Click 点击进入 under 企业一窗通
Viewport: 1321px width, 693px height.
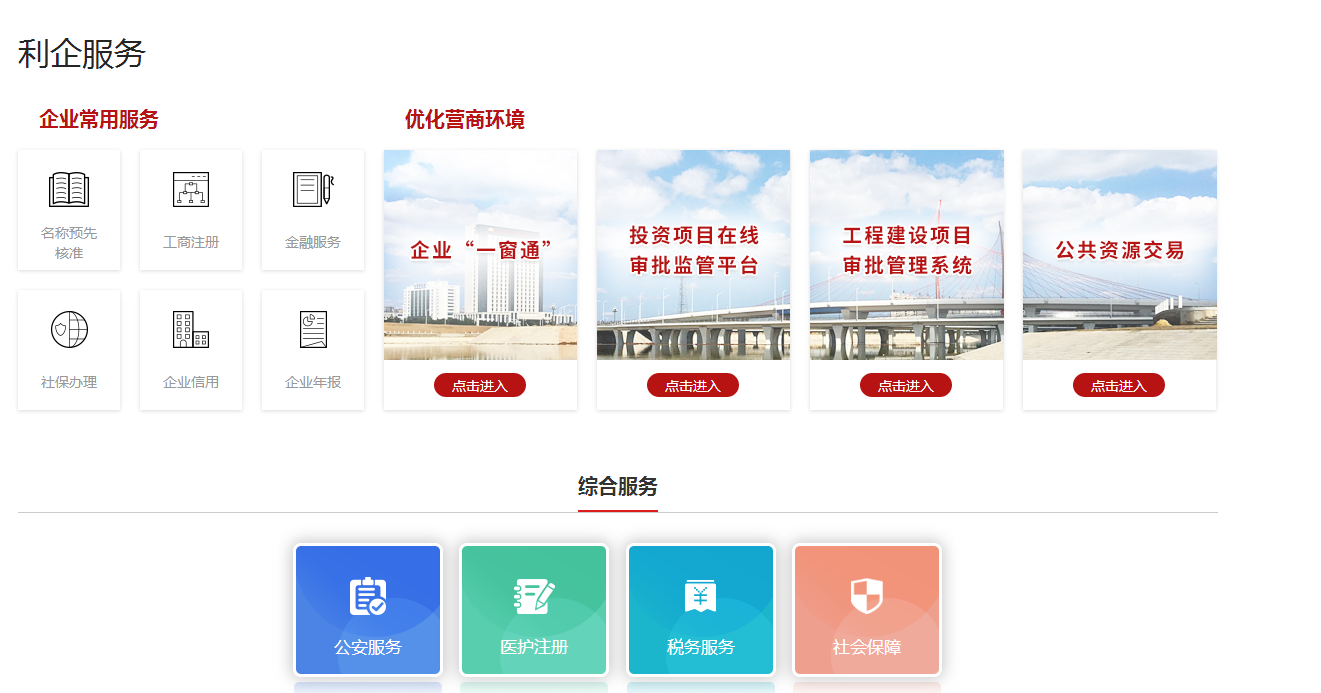tap(480, 385)
